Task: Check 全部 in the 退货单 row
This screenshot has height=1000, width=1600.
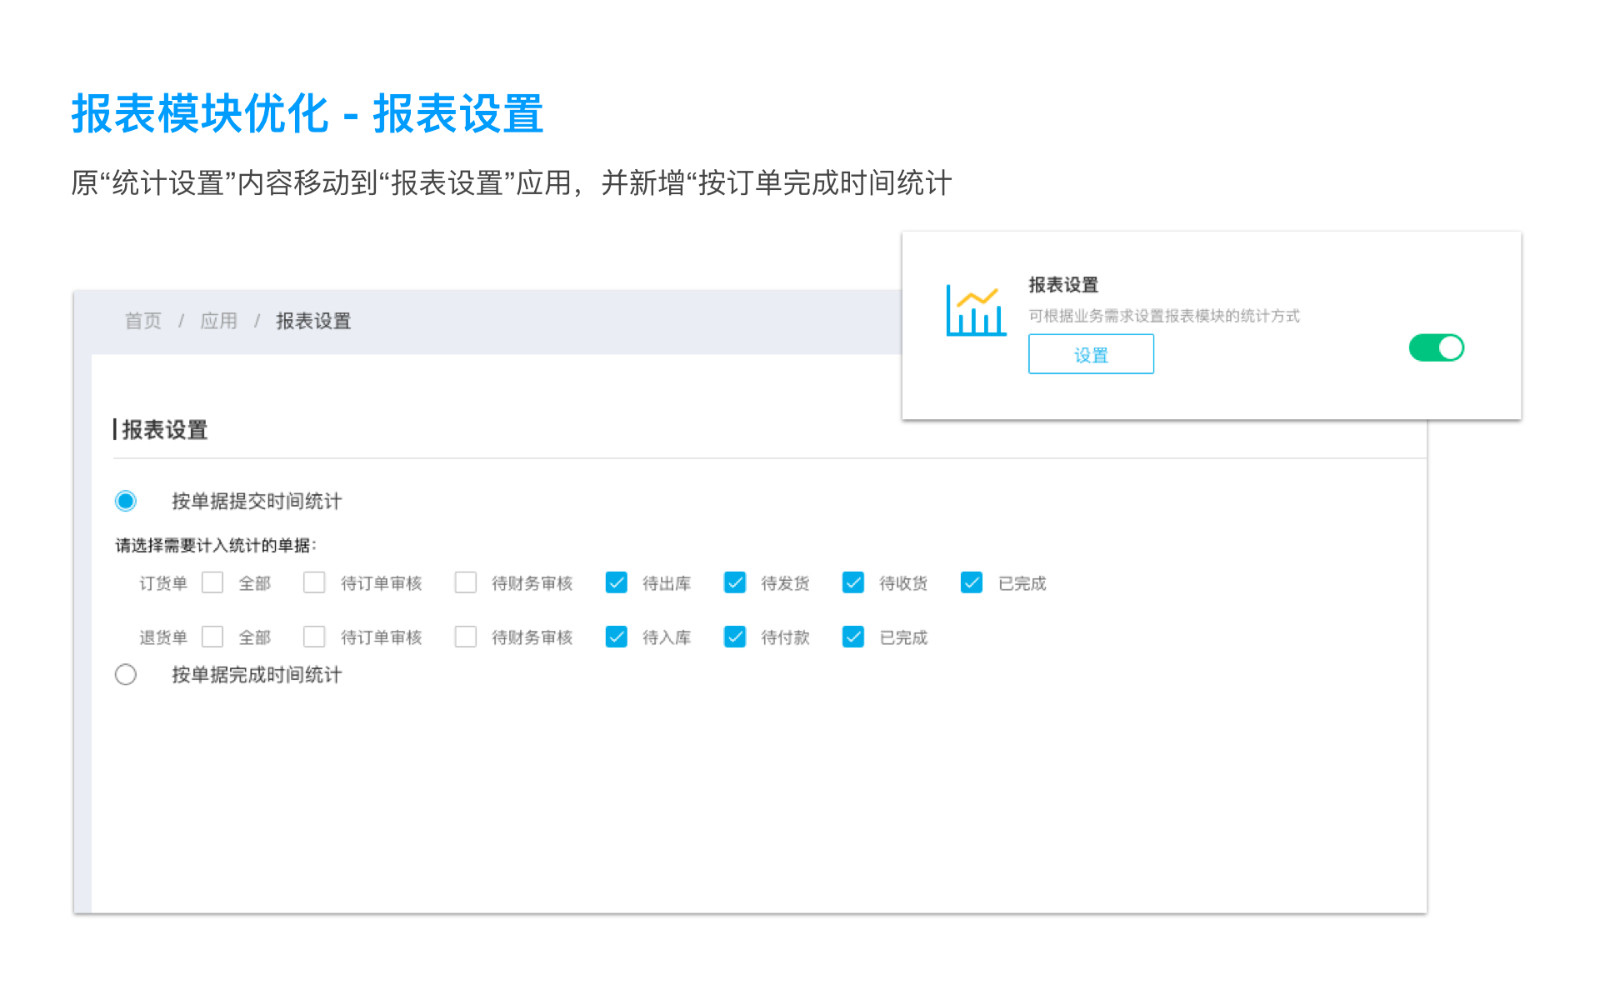Action: tap(213, 637)
